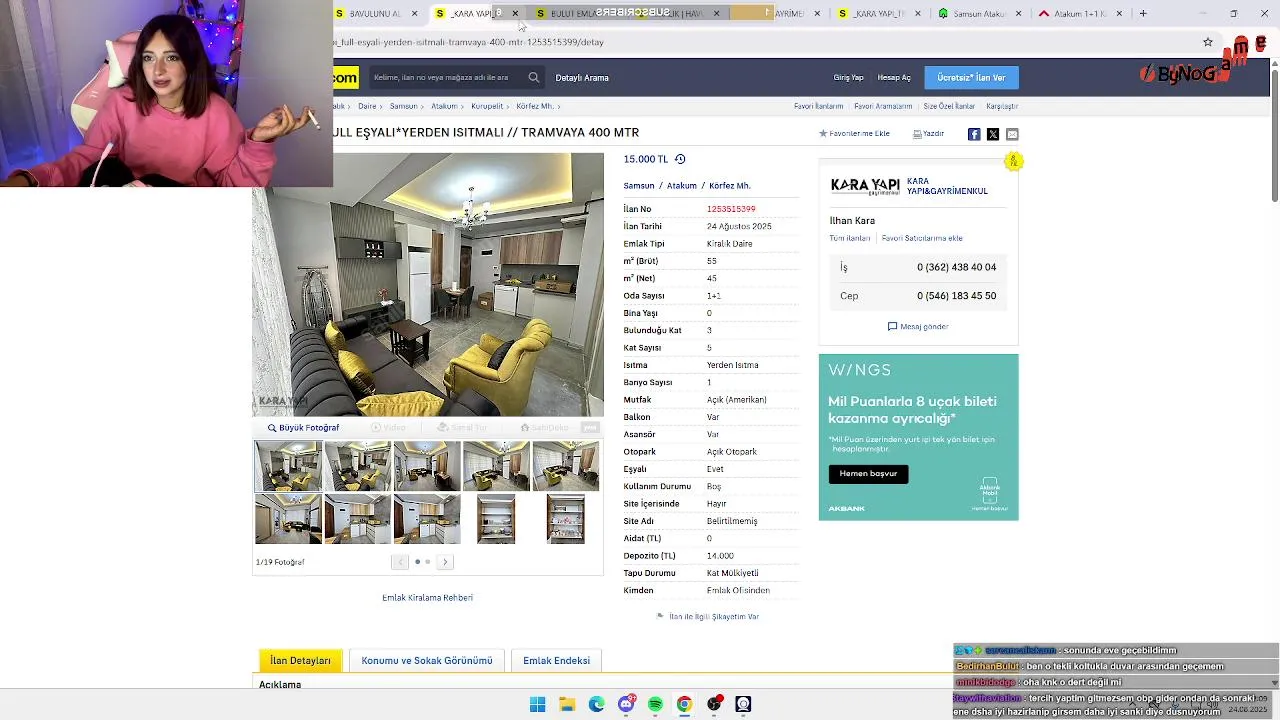
Task: Click İlan ile ilgili Şikayetim Var link
Action: click(x=714, y=616)
